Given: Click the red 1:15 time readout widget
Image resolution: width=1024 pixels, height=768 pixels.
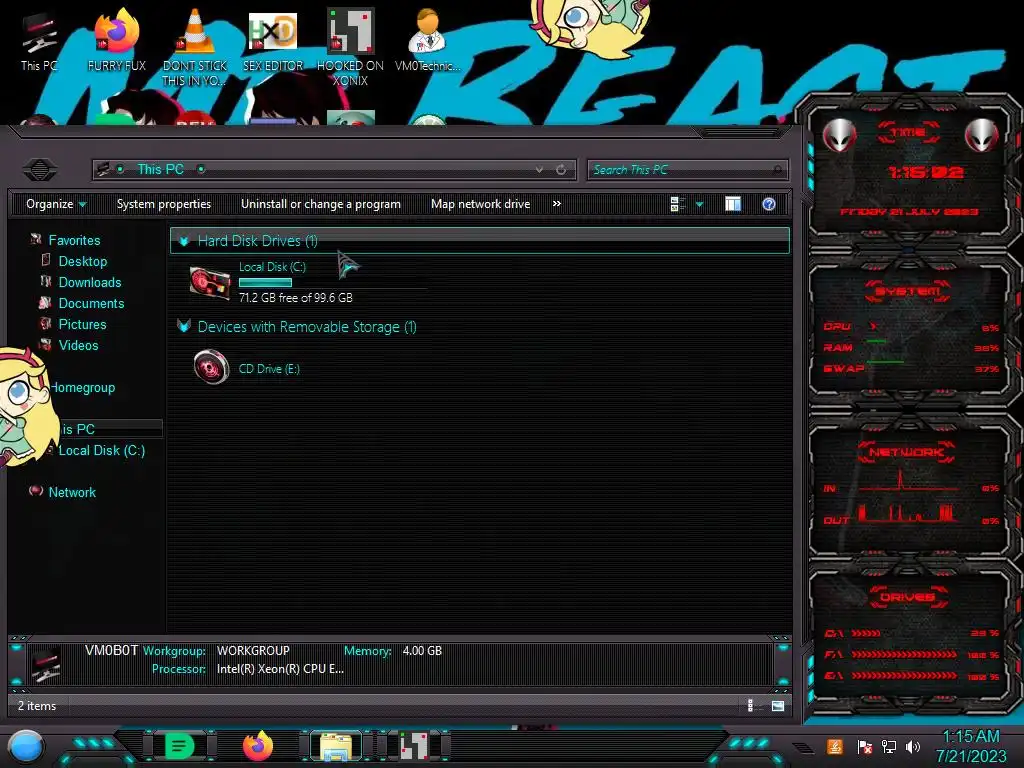Looking at the screenshot, I should [925, 172].
